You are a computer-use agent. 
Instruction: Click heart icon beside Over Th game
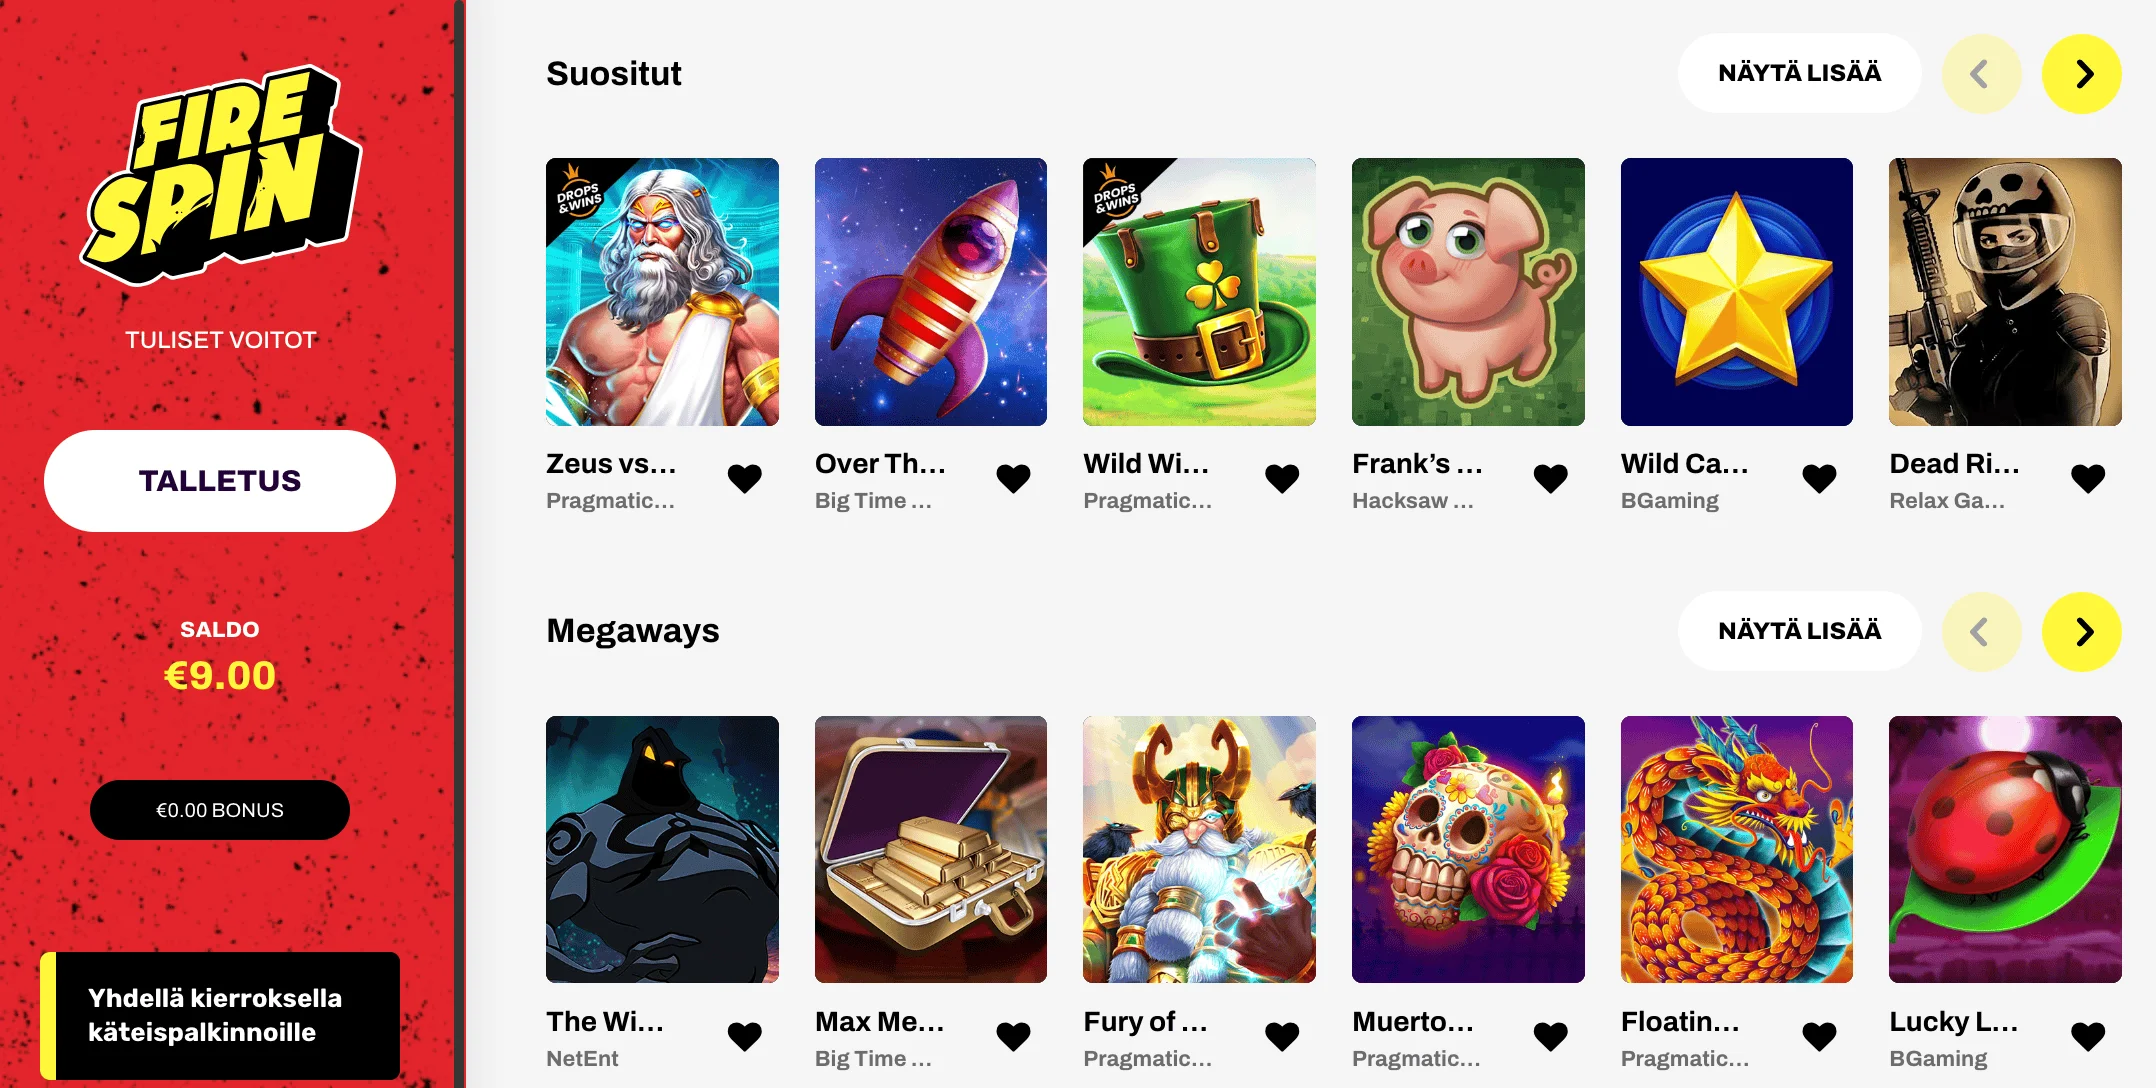tap(1013, 479)
